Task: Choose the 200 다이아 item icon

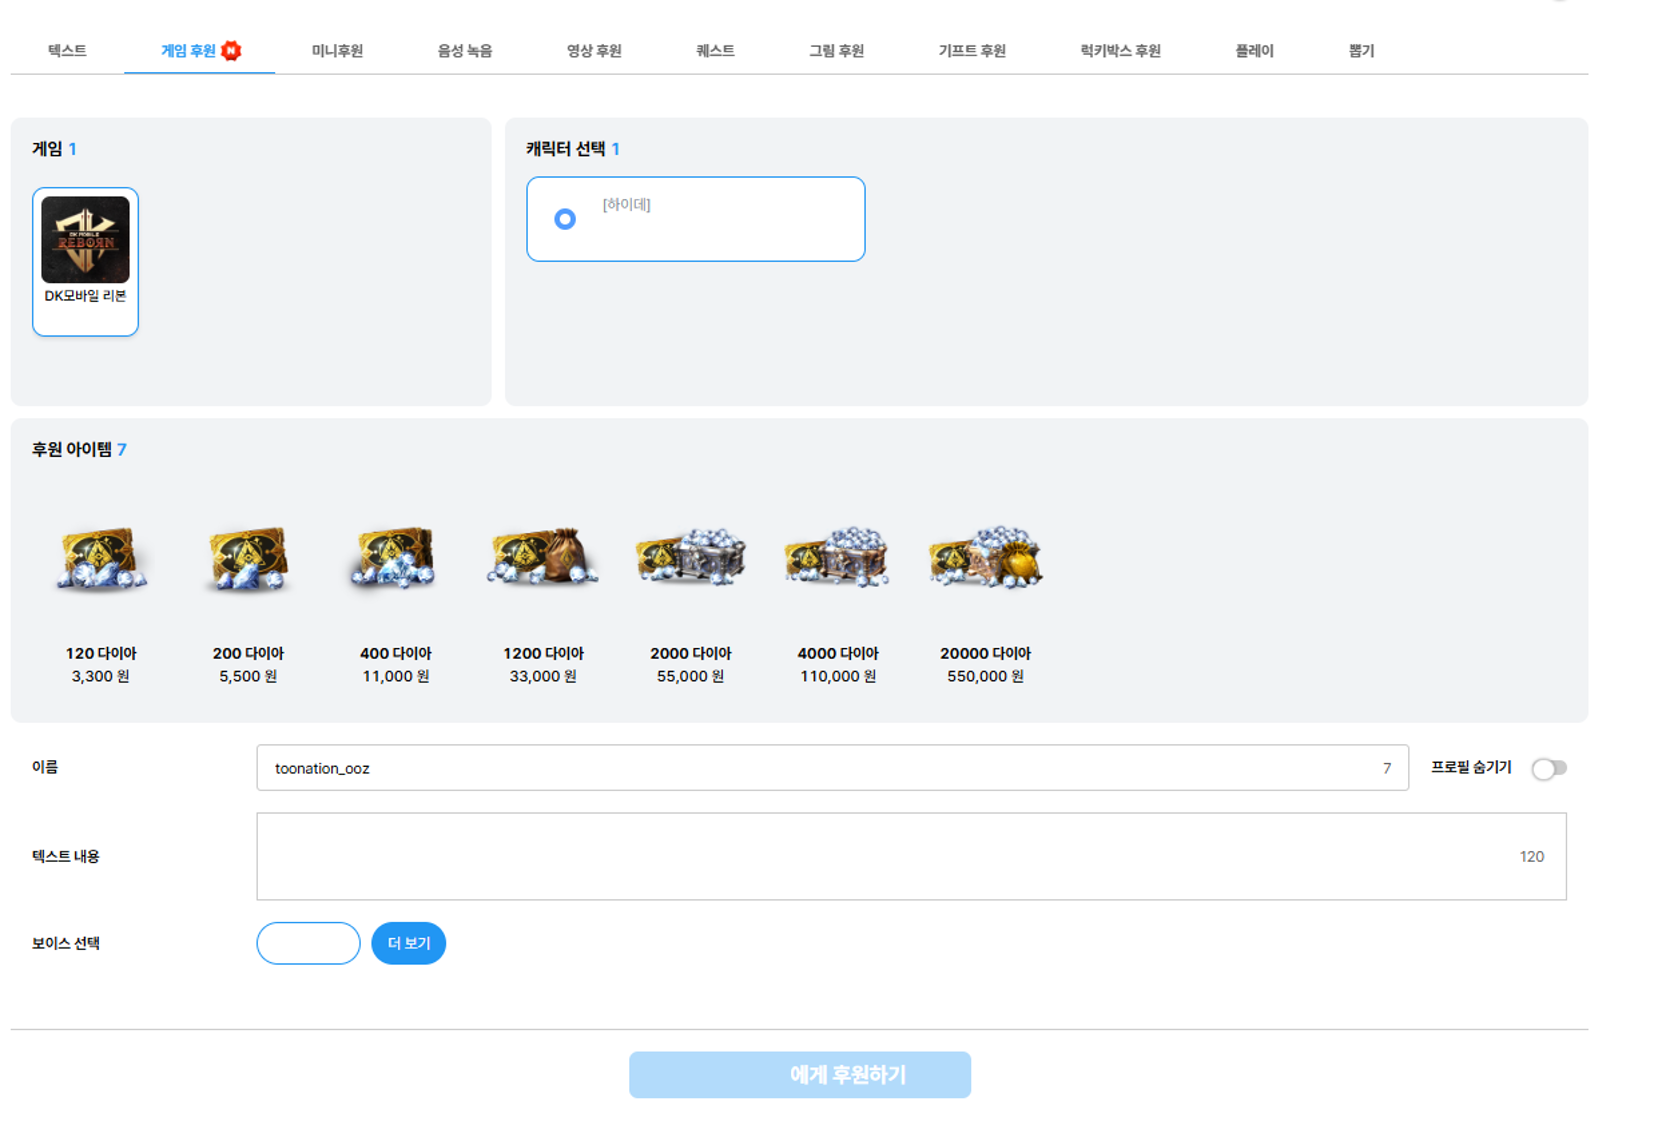Action: pos(248,558)
